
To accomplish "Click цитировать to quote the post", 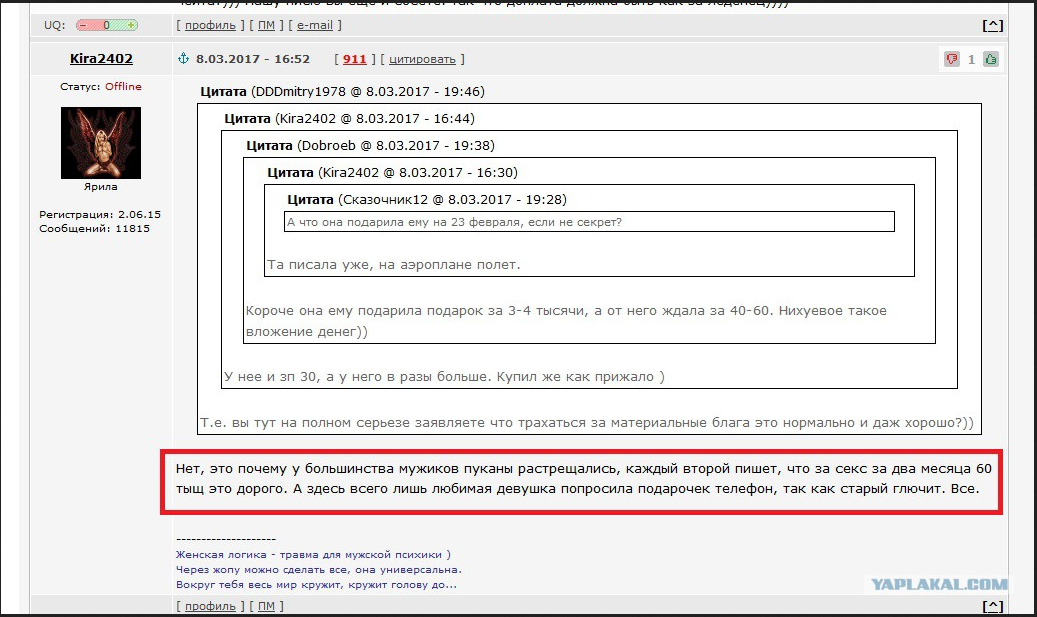I will [423, 59].
